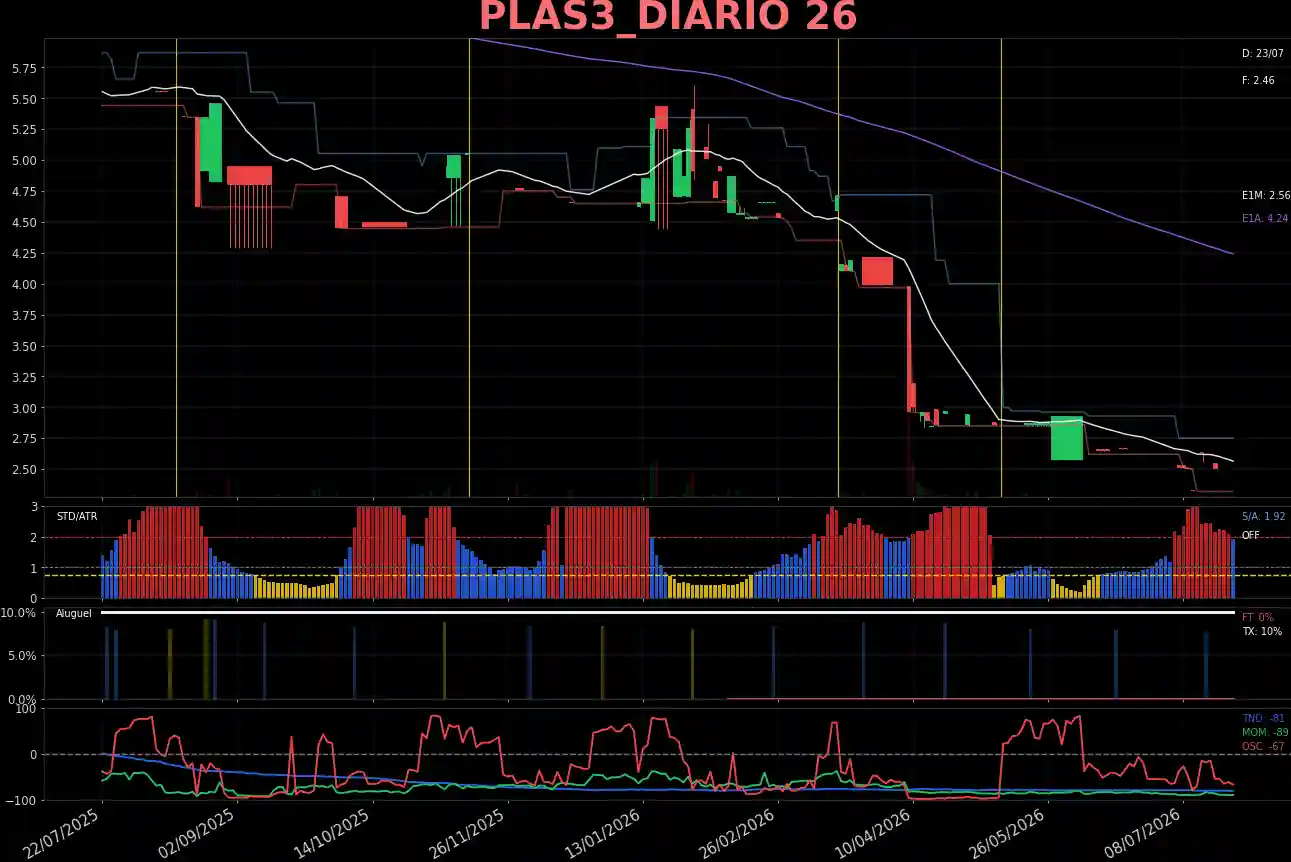Click the 5.75 price axis tick
Viewport: 1291px width, 862px height.
(23, 69)
